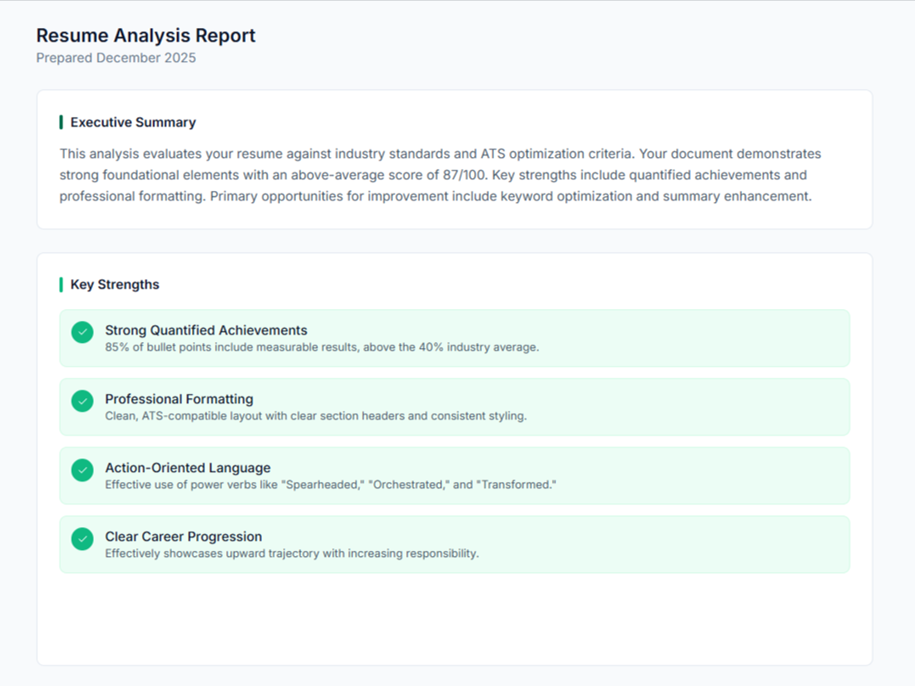
Task: Click green accent bar beside Executive Summary
Action: point(60,121)
